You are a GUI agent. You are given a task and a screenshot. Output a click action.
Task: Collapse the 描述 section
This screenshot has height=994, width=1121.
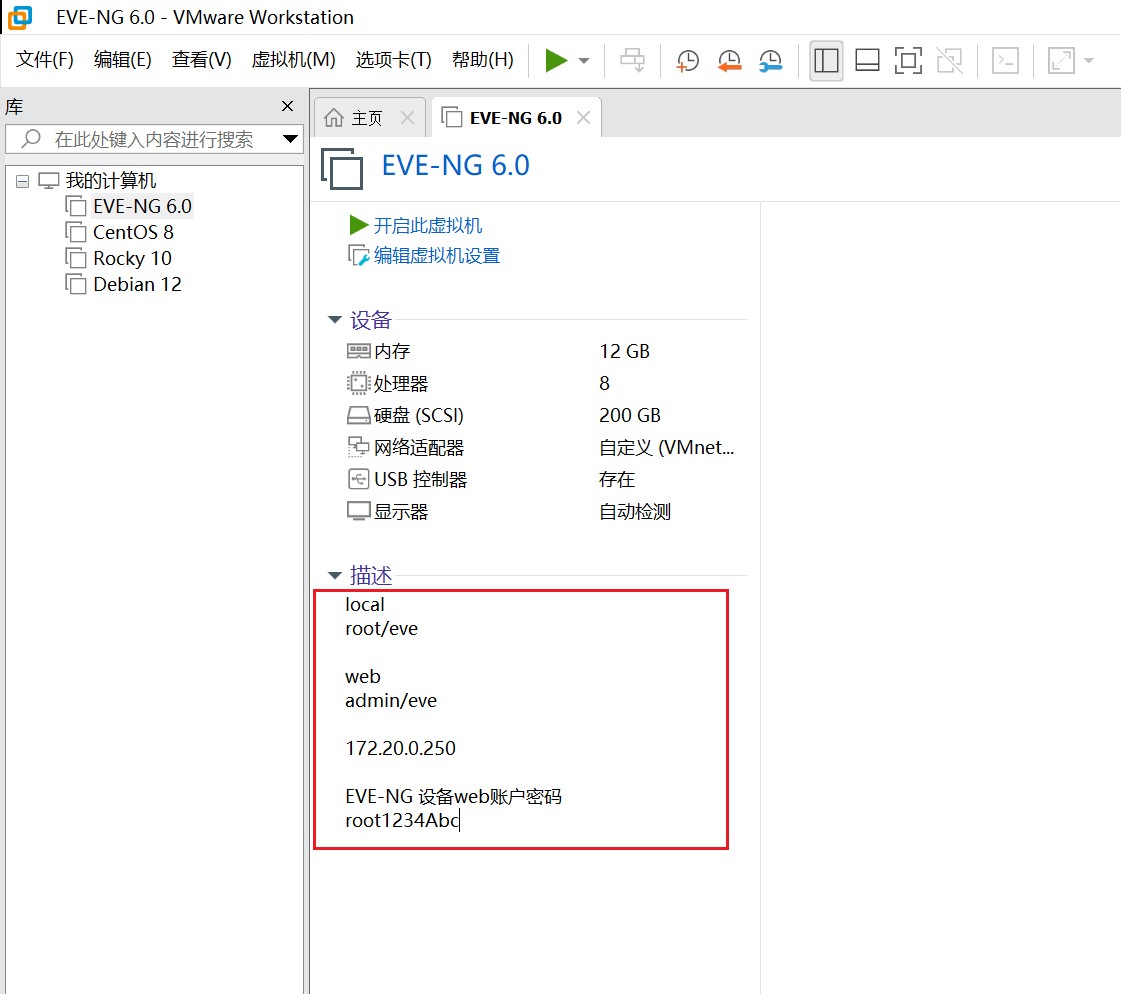coord(335,575)
